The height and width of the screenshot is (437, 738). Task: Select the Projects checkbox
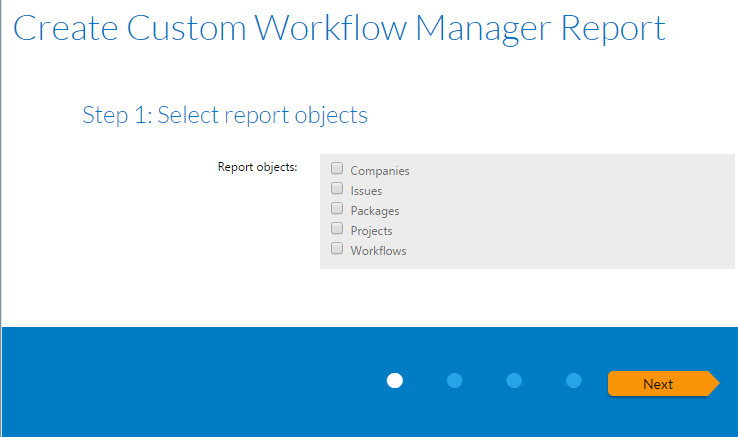coord(337,229)
